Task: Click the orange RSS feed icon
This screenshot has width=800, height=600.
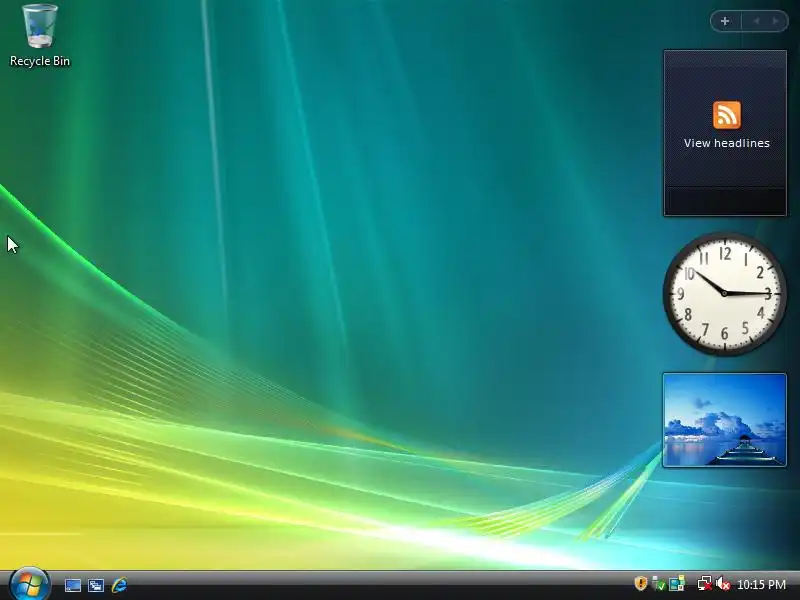Action: 727,115
